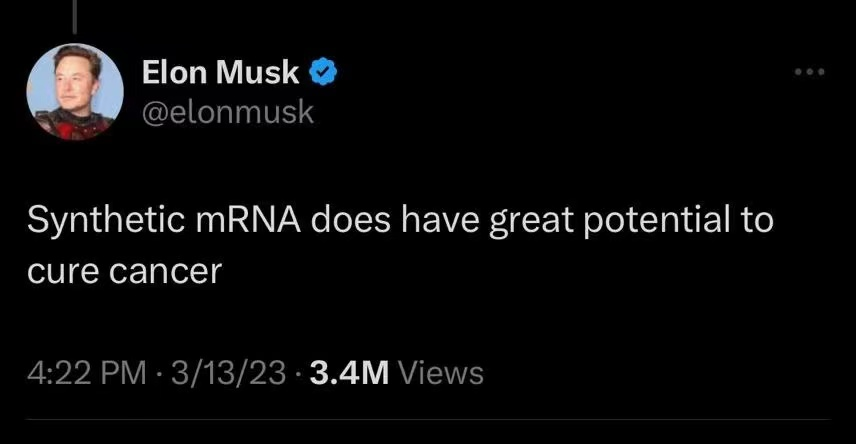The height and width of the screenshot is (444, 856).
Task: Click the 4:22 PM timestamp
Action: pyautogui.click(x=89, y=373)
